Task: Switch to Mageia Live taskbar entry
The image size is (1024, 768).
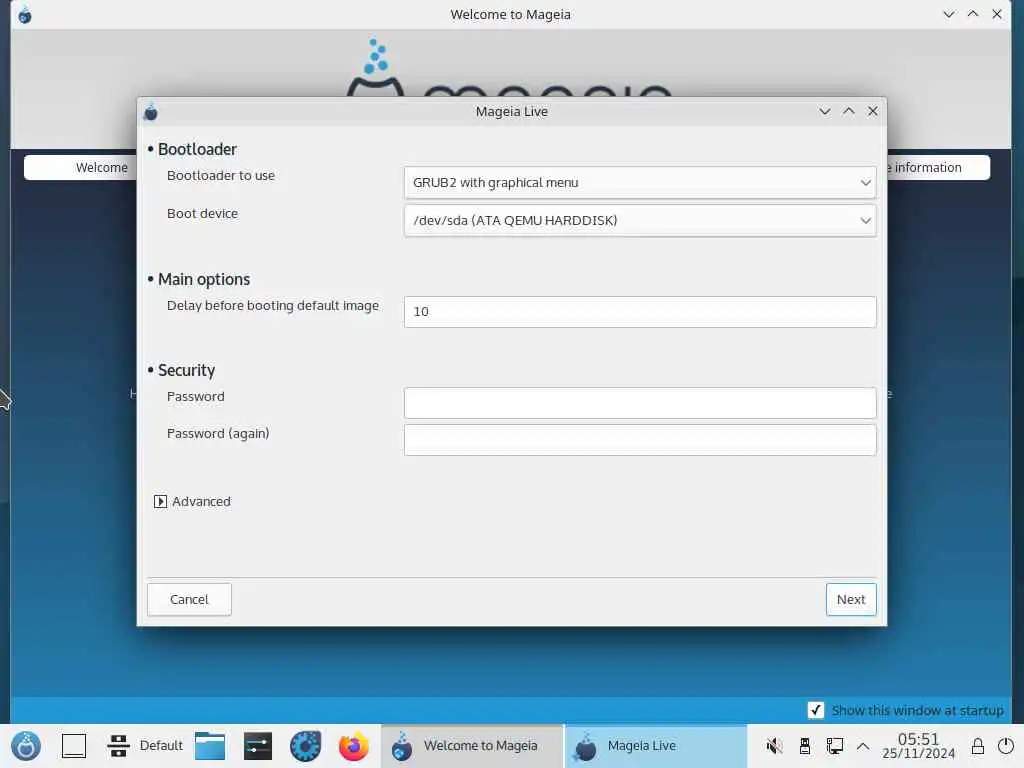Action: pyautogui.click(x=656, y=746)
